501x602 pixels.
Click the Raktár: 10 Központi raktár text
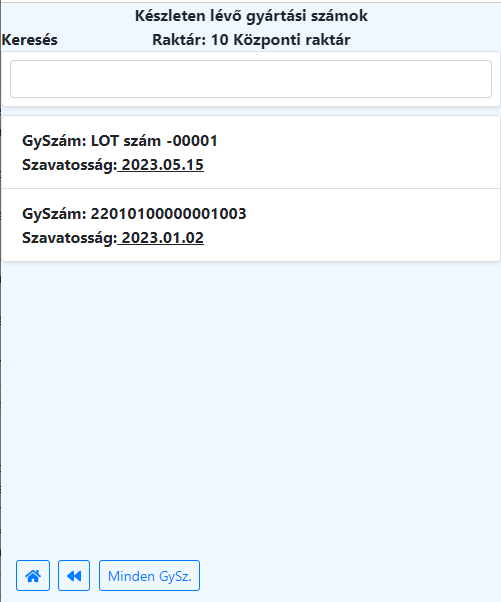(x=251, y=40)
